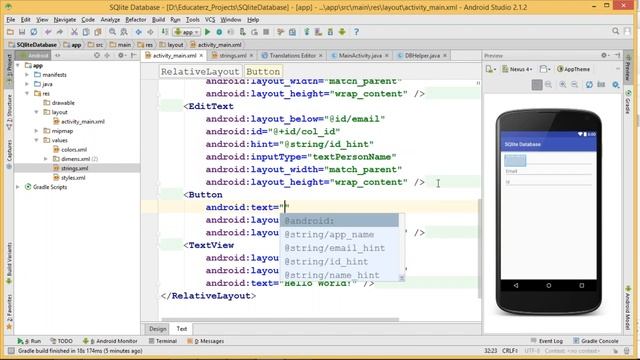Open the File menu

(x=11, y=20)
